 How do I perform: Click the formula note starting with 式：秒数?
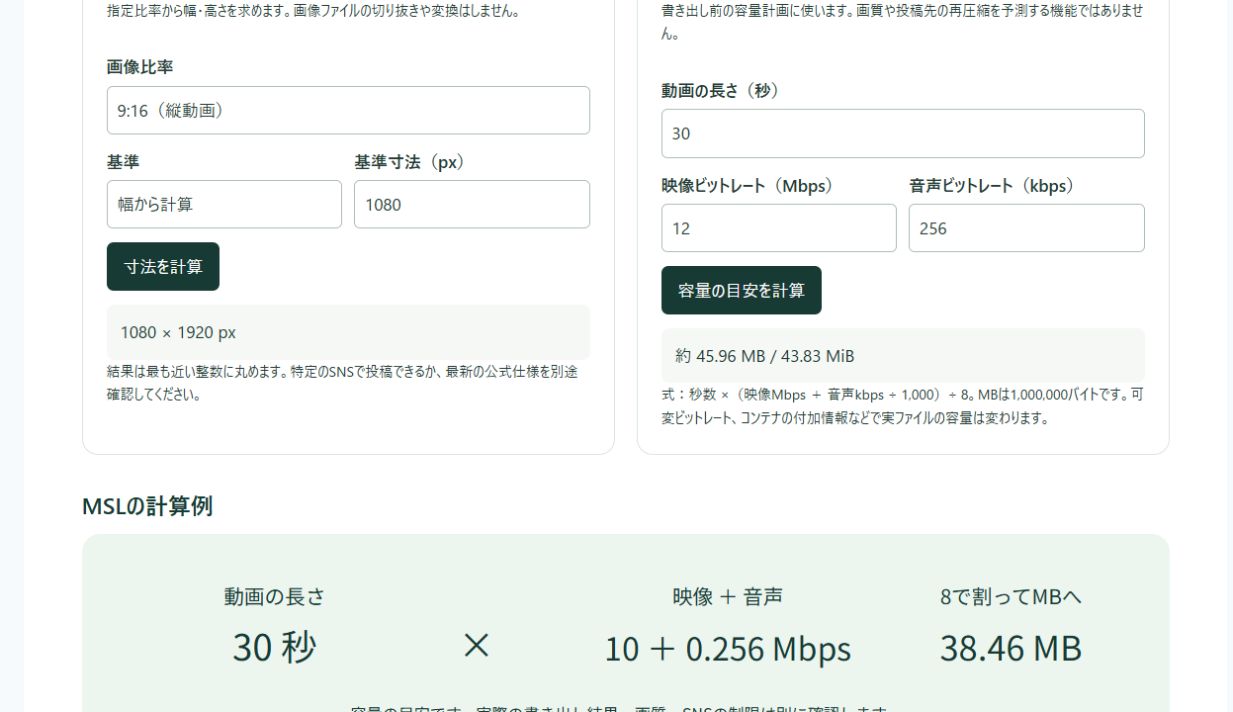[902, 406]
